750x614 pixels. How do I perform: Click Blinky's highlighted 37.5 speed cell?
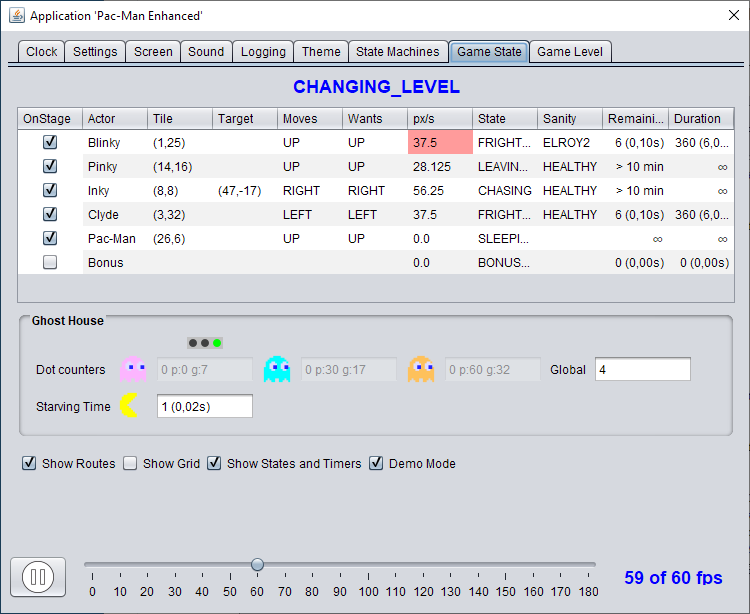point(440,143)
